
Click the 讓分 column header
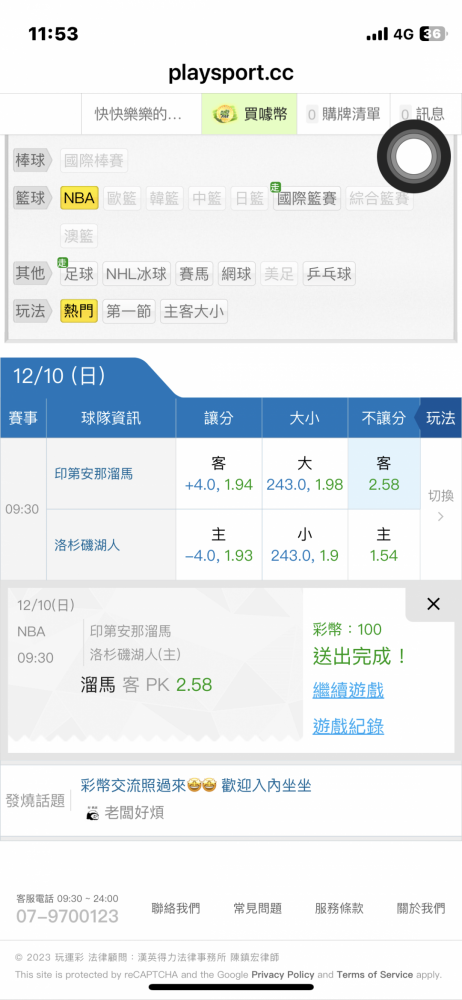click(219, 418)
